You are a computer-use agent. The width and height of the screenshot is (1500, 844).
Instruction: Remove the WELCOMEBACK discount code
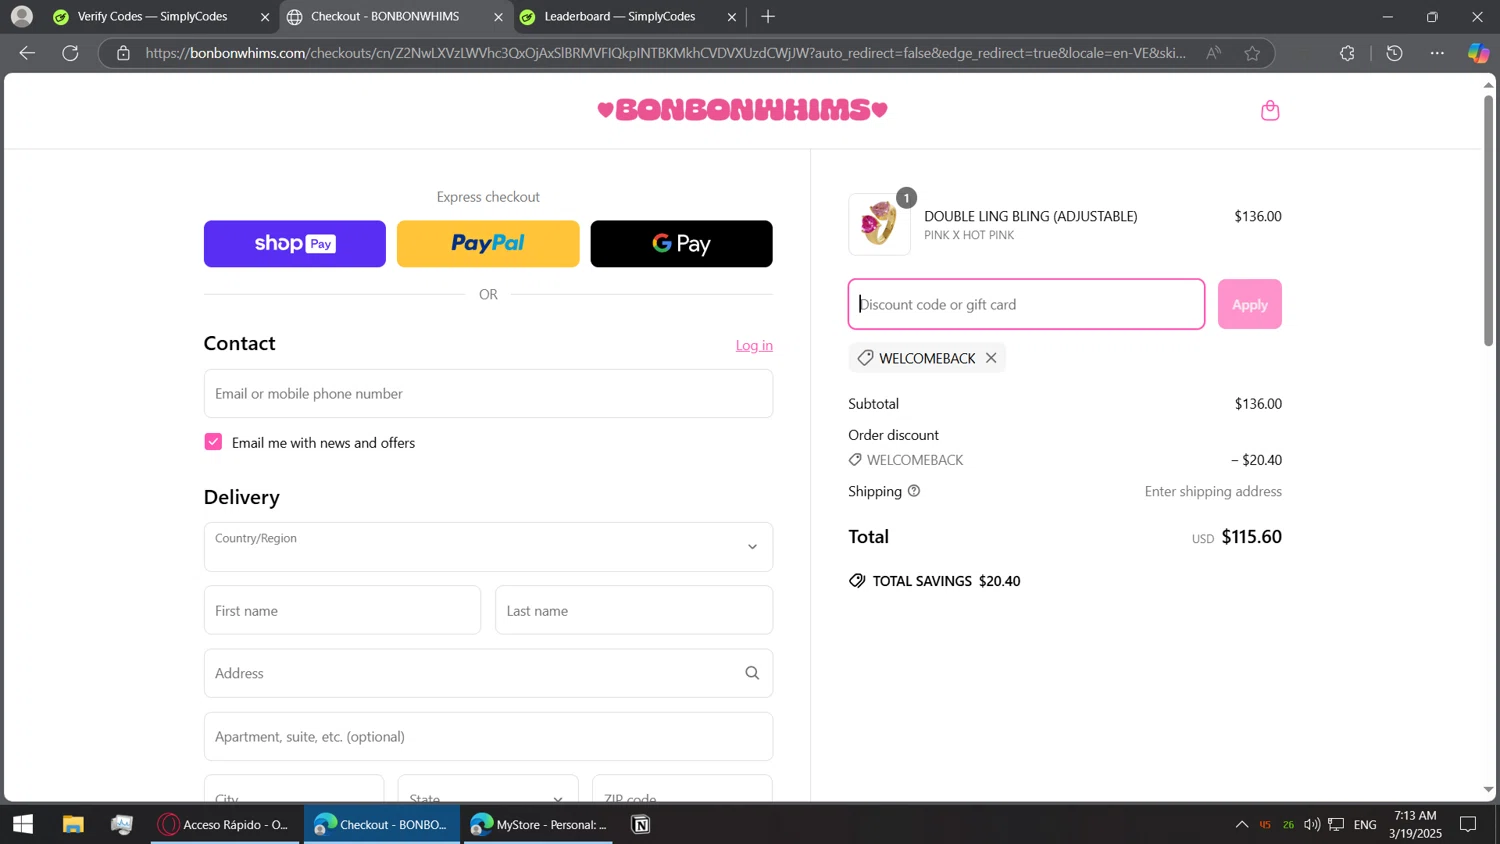[991, 358]
